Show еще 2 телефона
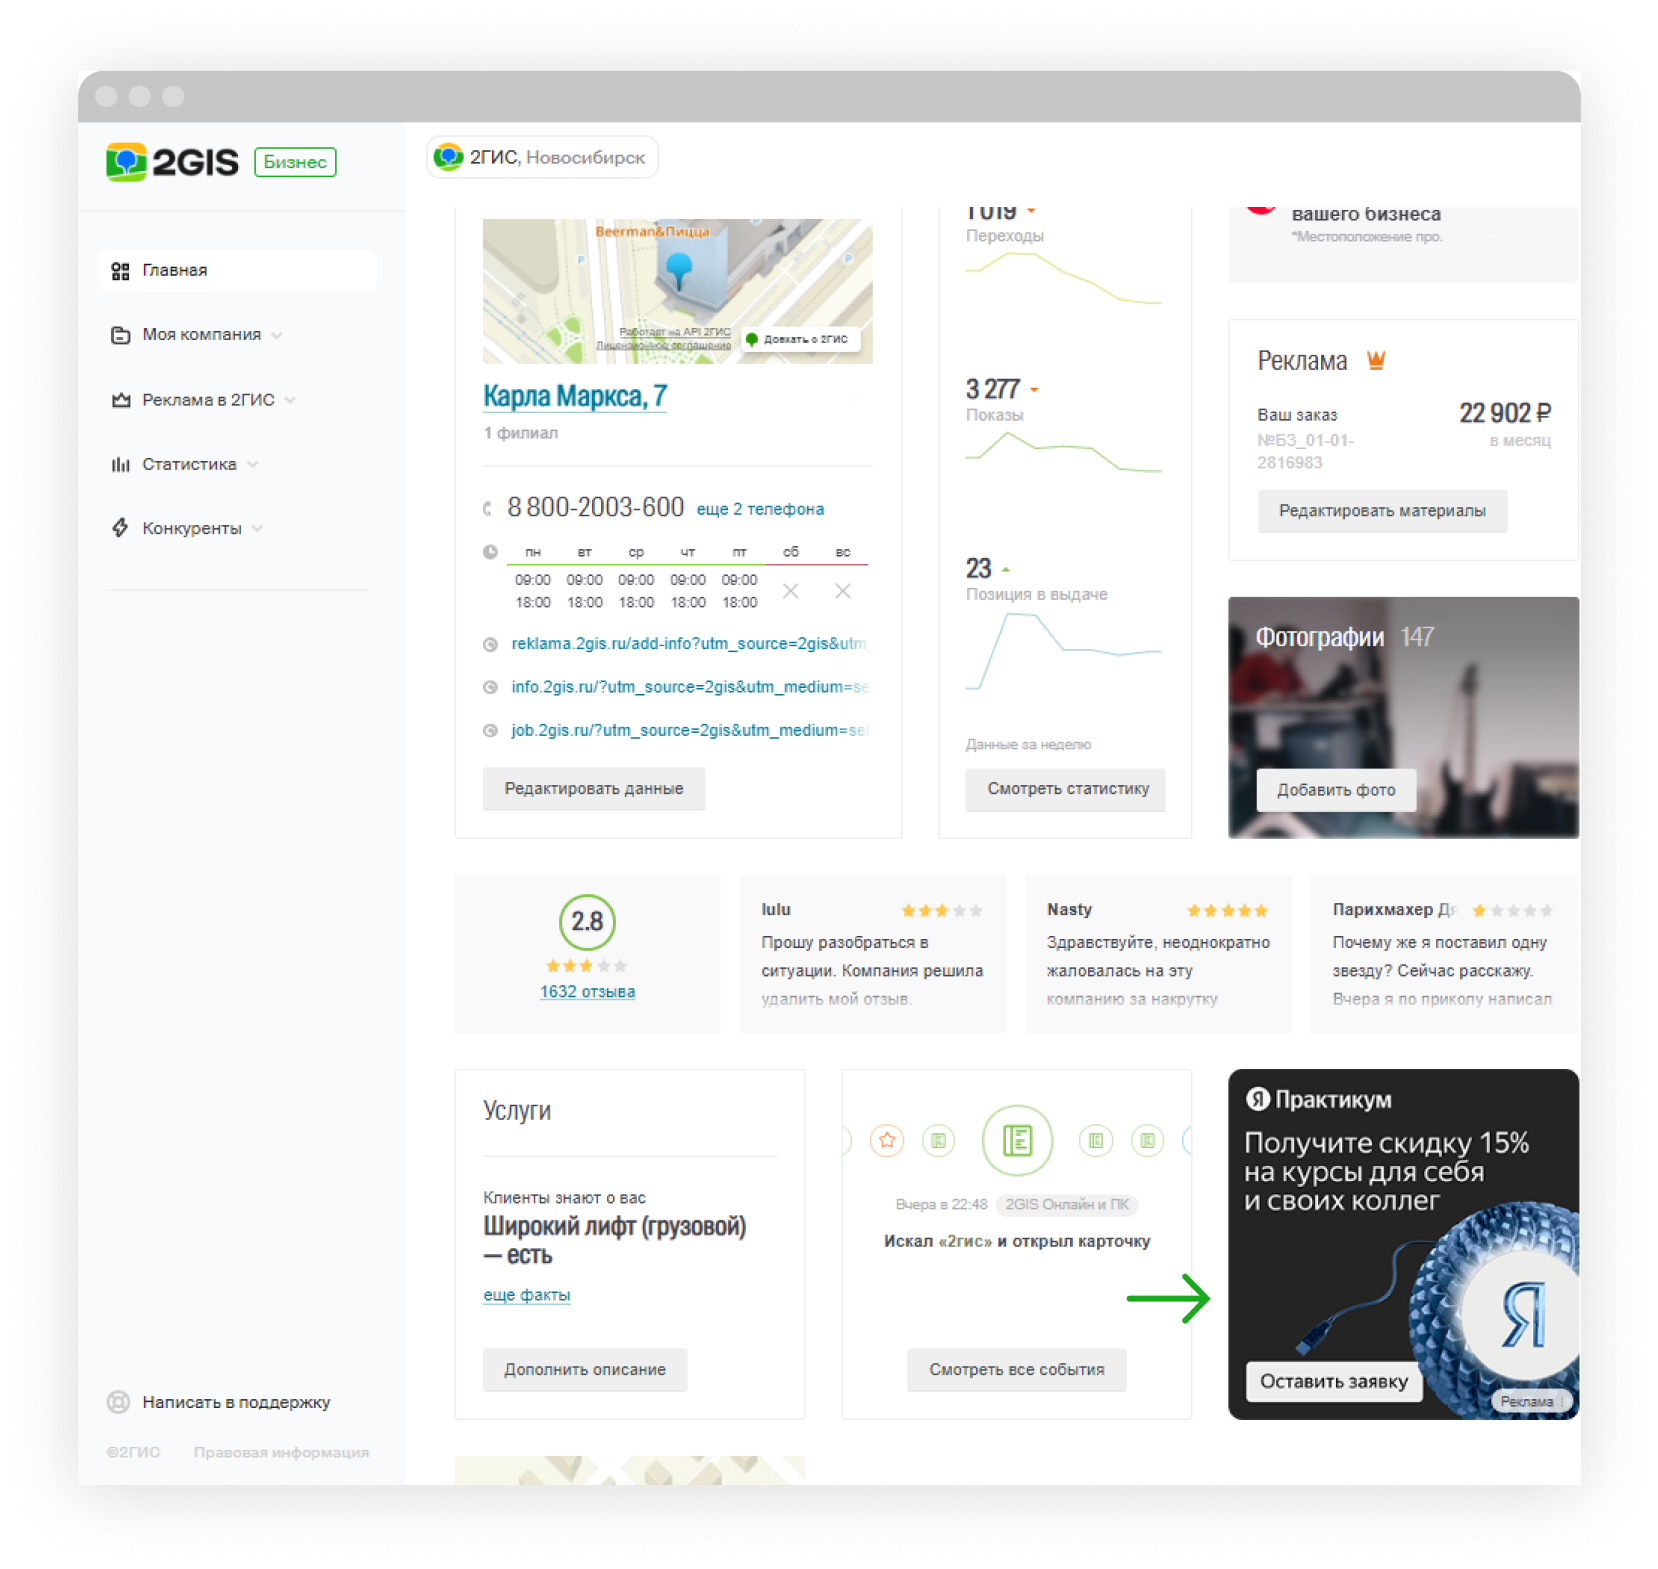1658x1569 pixels. pyautogui.click(x=760, y=509)
